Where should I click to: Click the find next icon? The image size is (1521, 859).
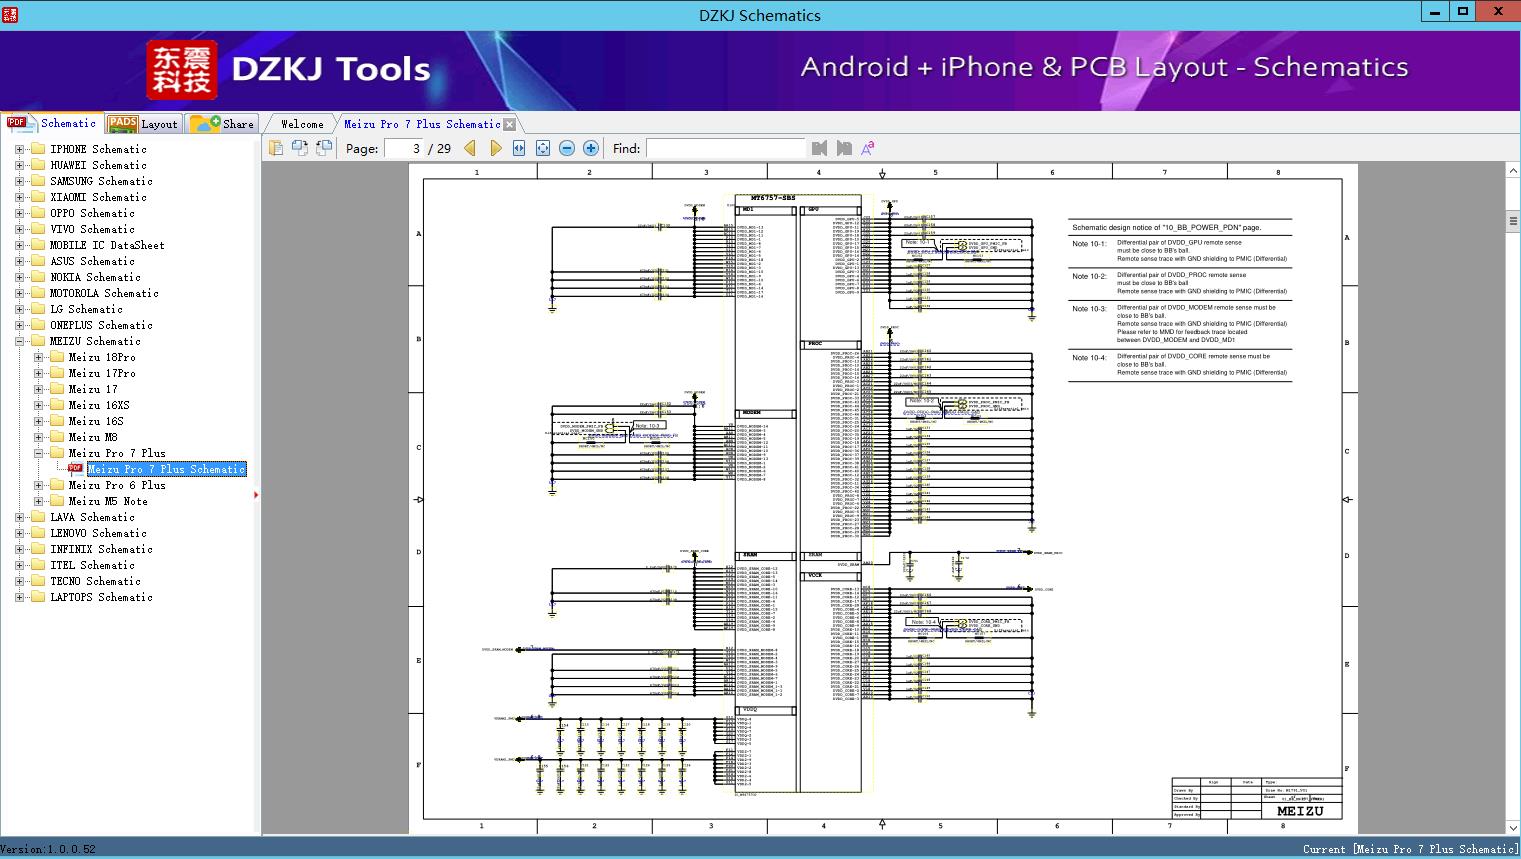pos(844,148)
